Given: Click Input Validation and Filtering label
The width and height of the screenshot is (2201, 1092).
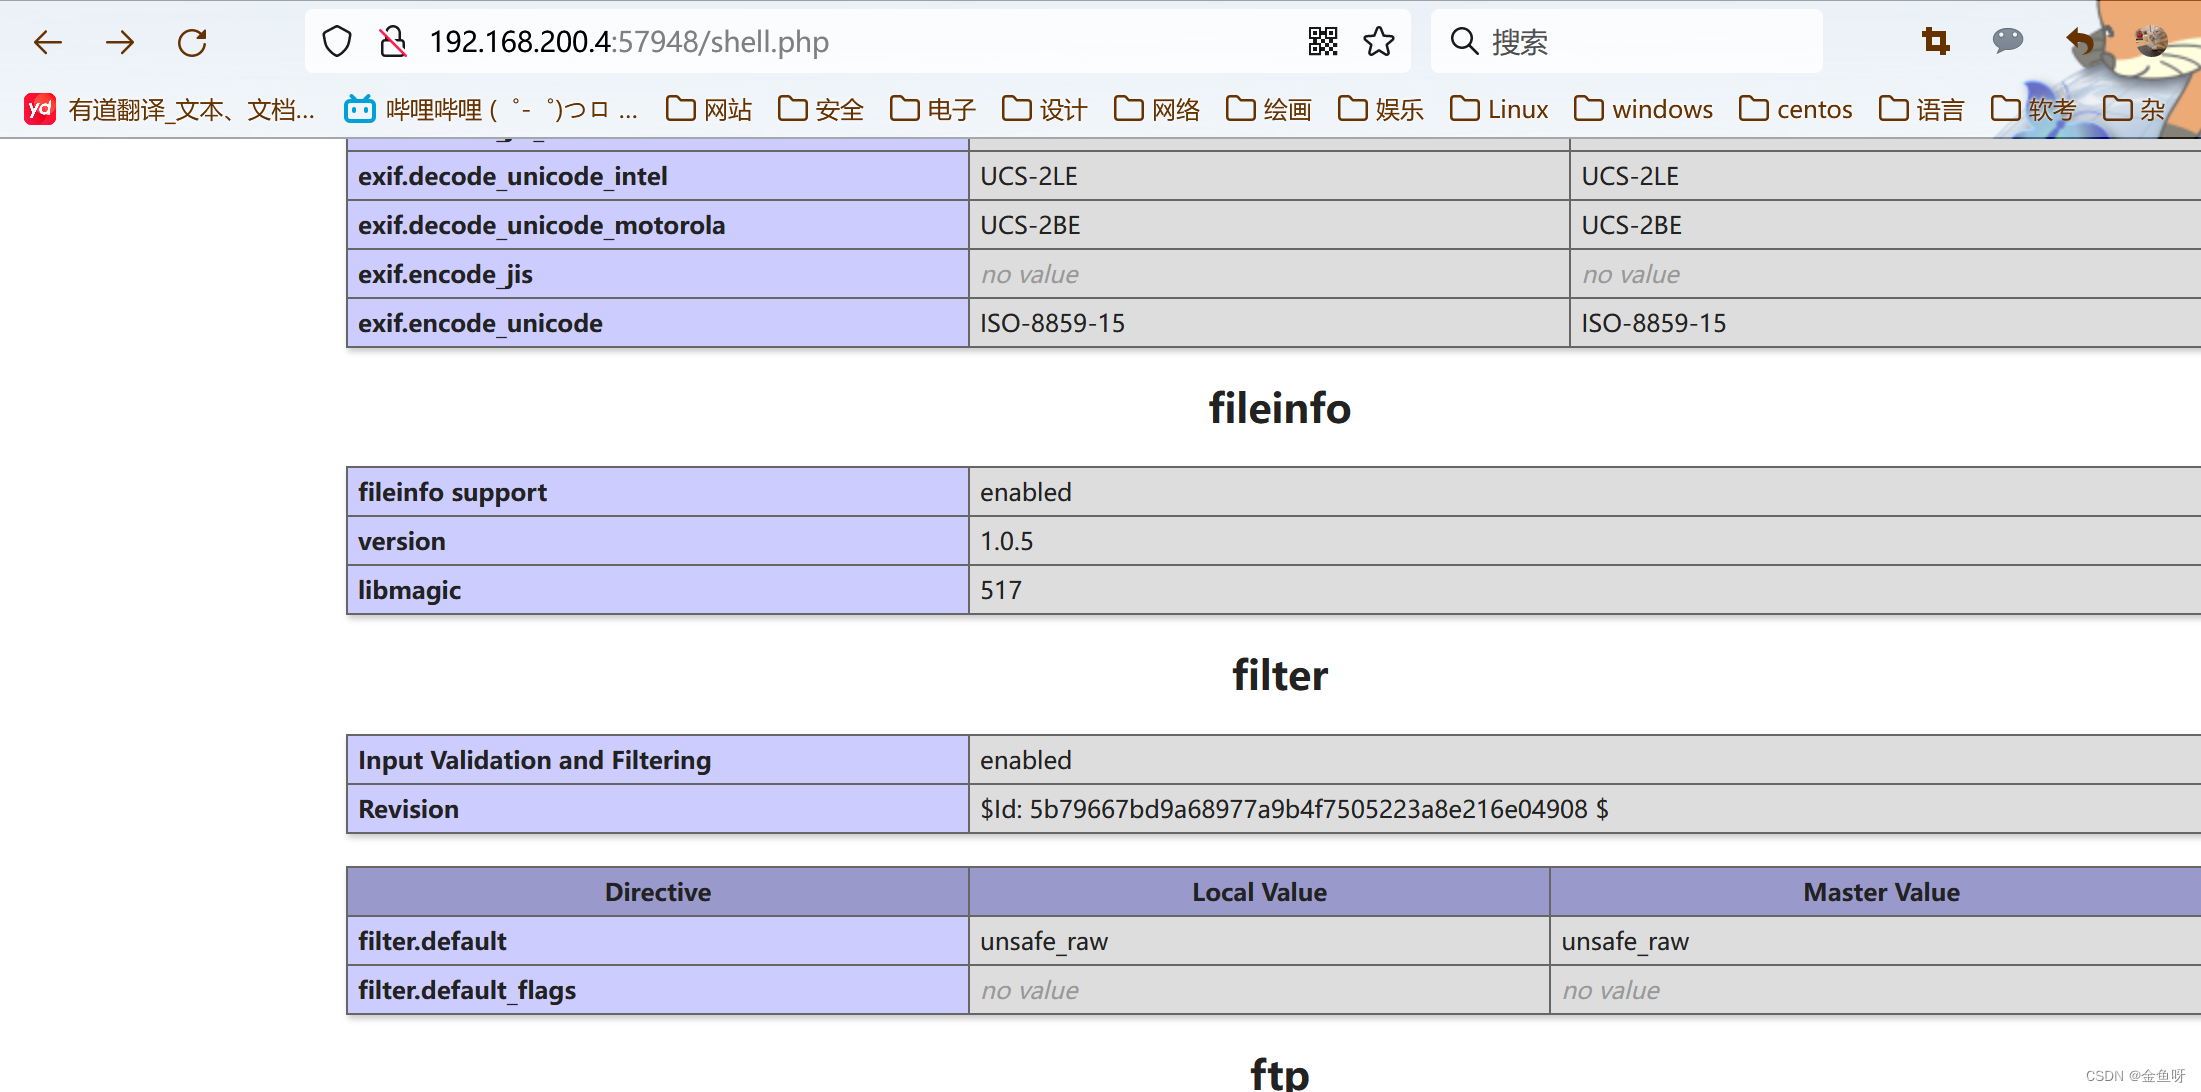Looking at the screenshot, I should tap(534, 760).
